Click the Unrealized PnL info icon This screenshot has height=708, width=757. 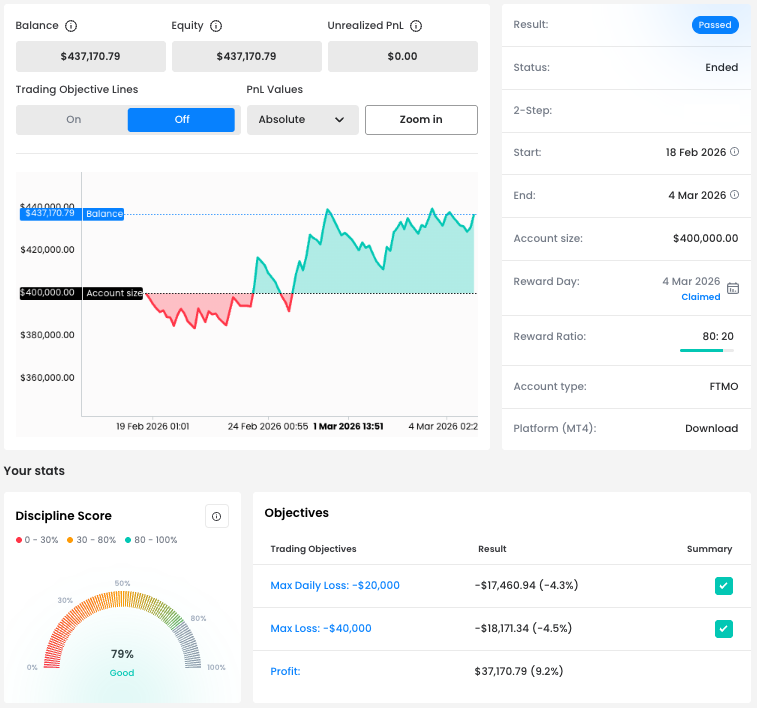pyautogui.click(x=416, y=26)
